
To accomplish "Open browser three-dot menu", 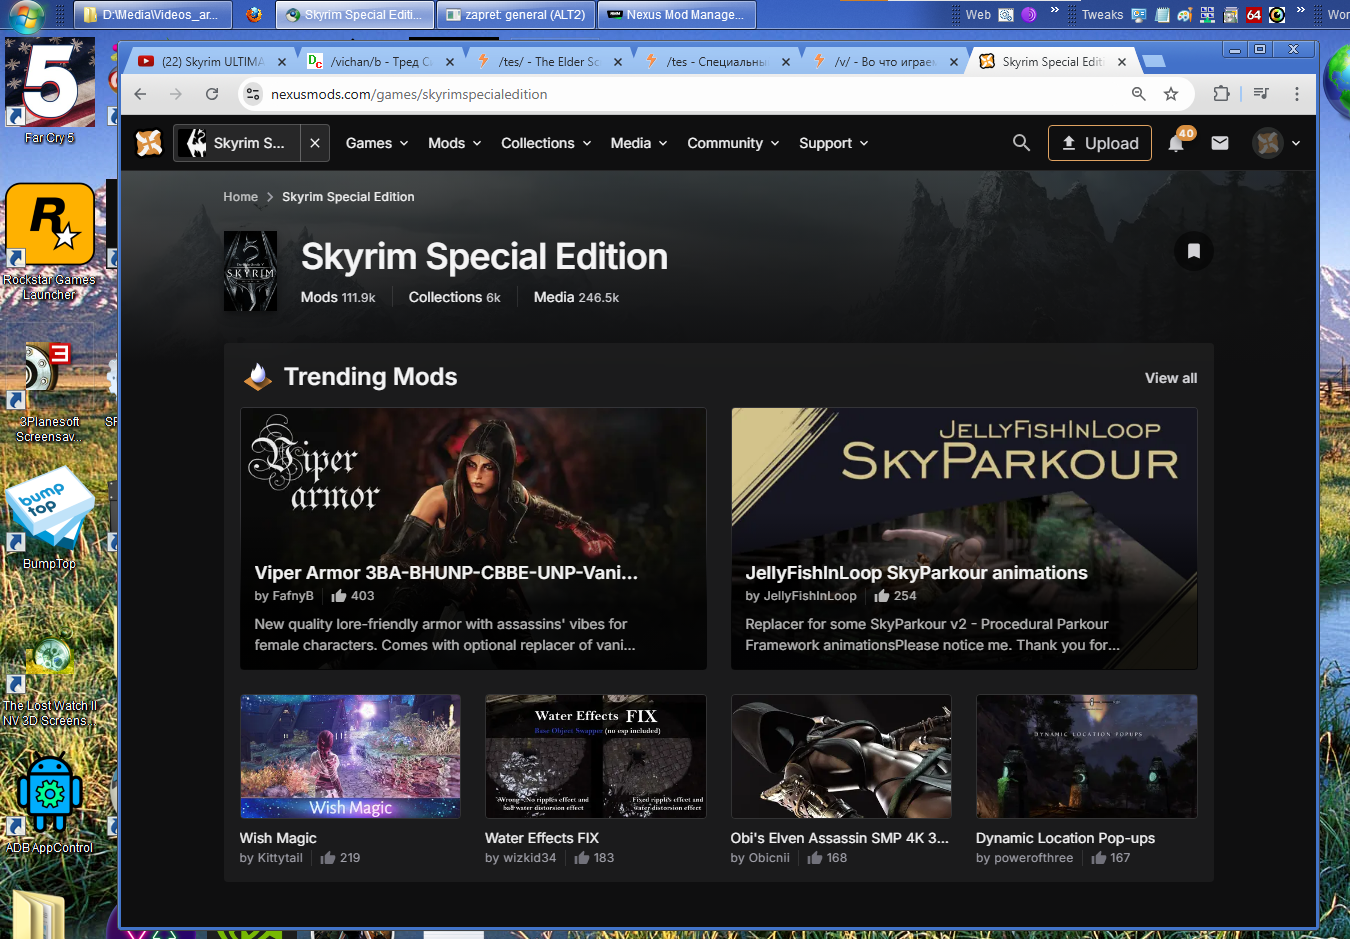I will [x=1297, y=94].
